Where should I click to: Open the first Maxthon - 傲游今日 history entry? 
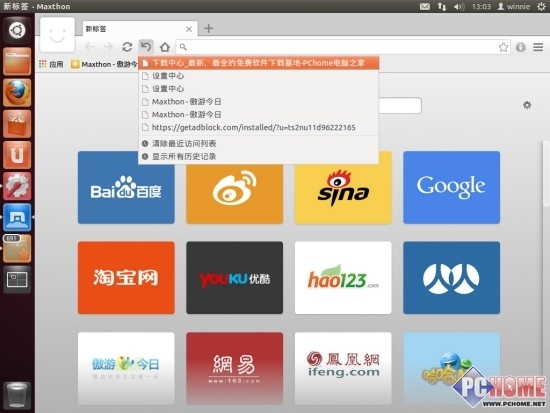(x=259, y=102)
